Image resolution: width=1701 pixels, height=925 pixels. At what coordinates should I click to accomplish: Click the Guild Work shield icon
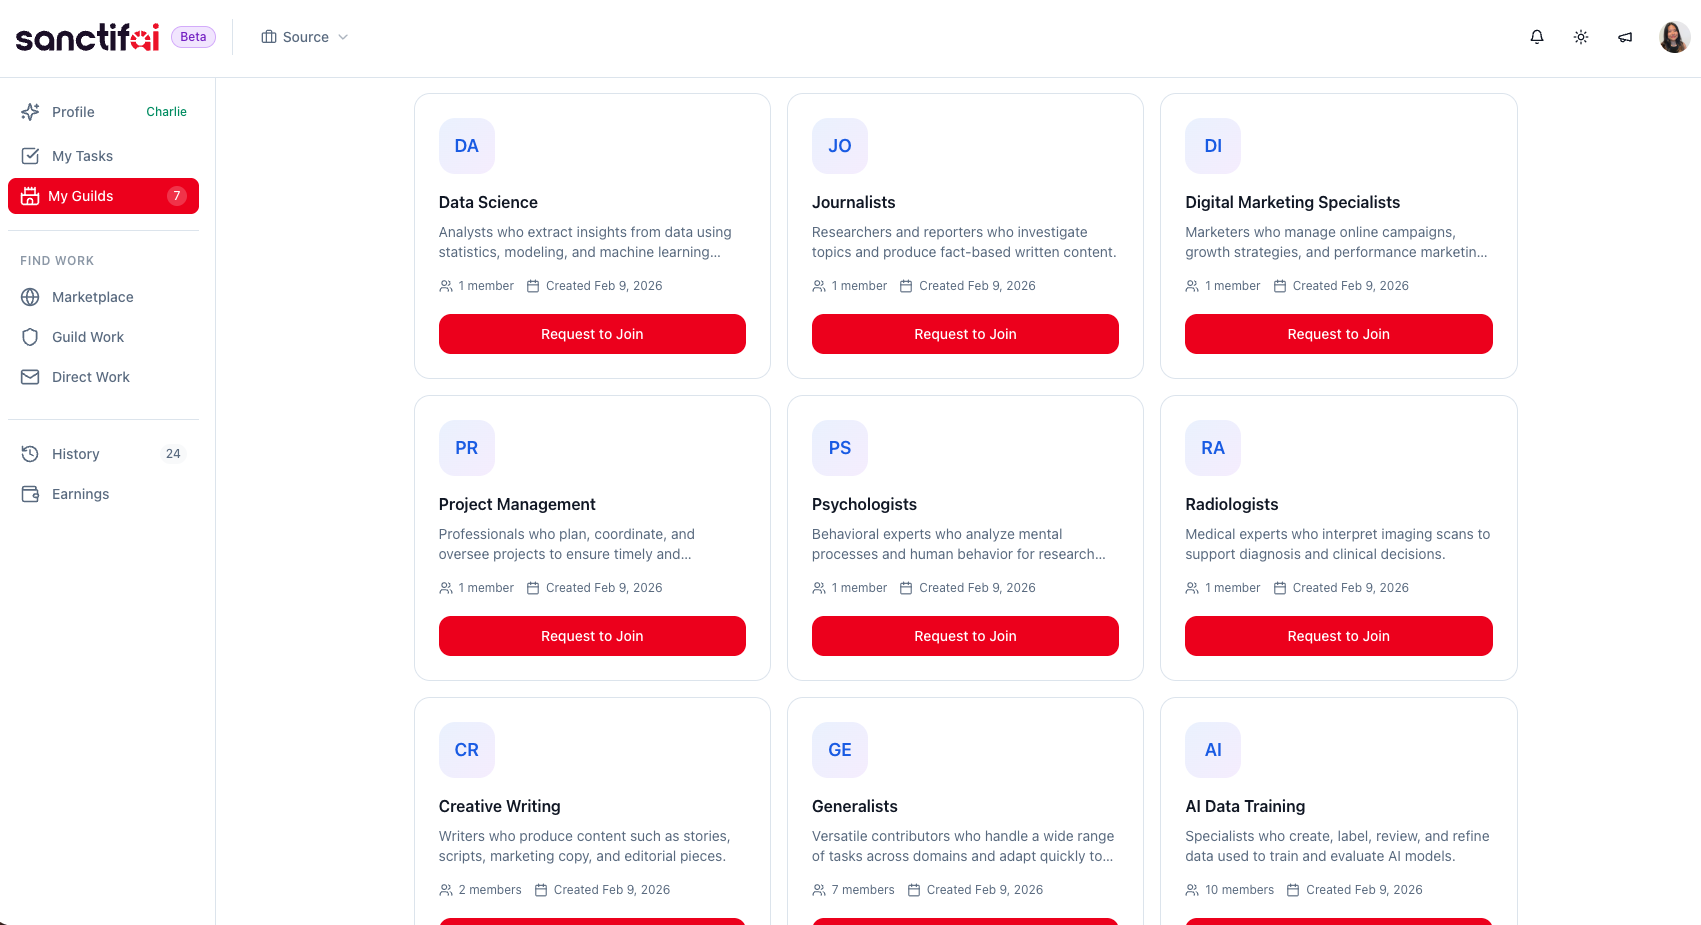click(x=30, y=337)
